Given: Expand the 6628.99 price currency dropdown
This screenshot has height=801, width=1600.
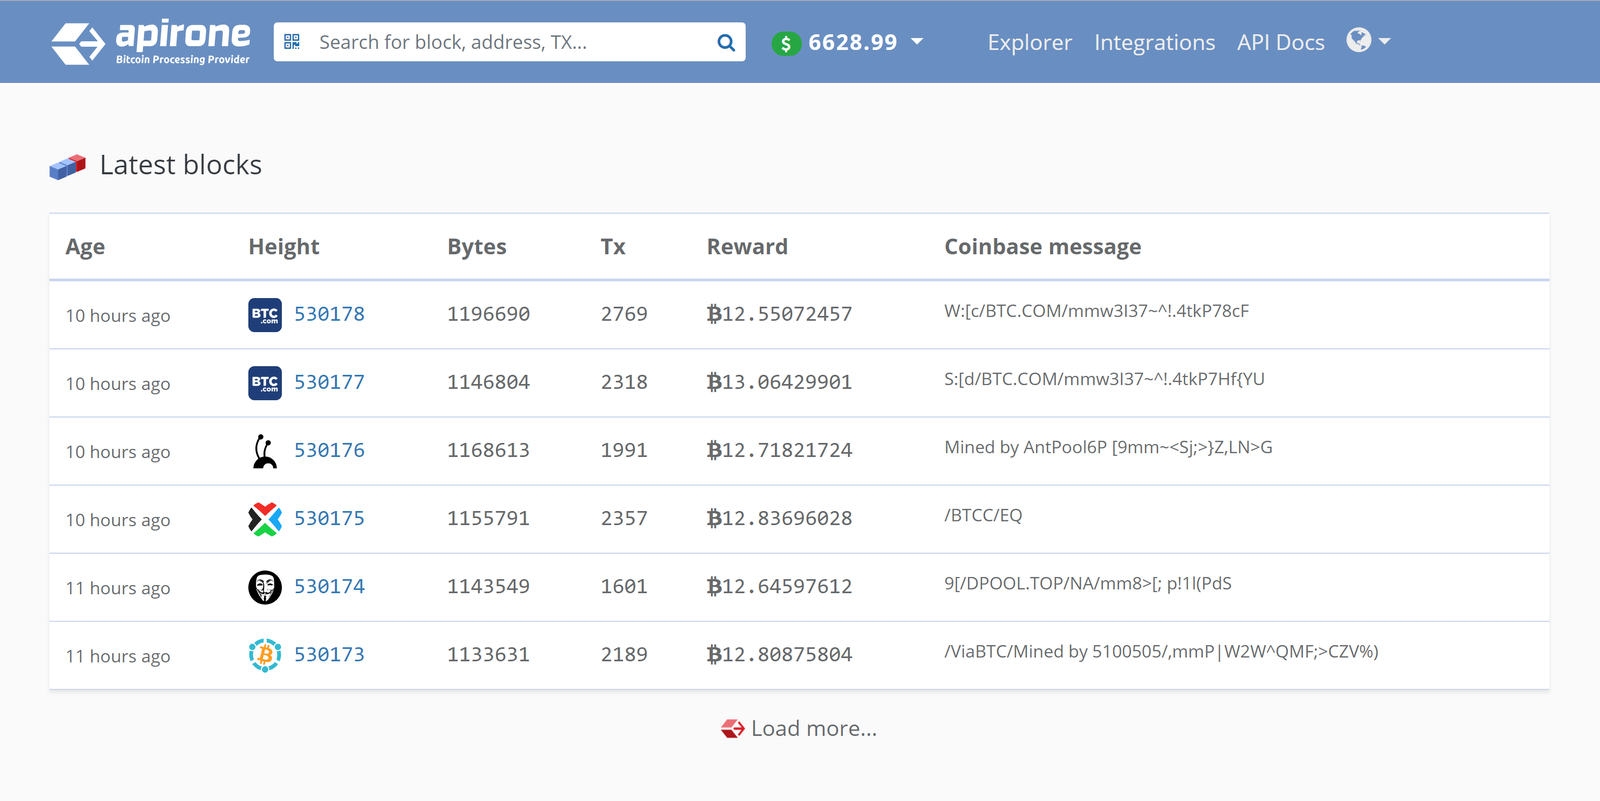Looking at the screenshot, I should click(916, 42).
